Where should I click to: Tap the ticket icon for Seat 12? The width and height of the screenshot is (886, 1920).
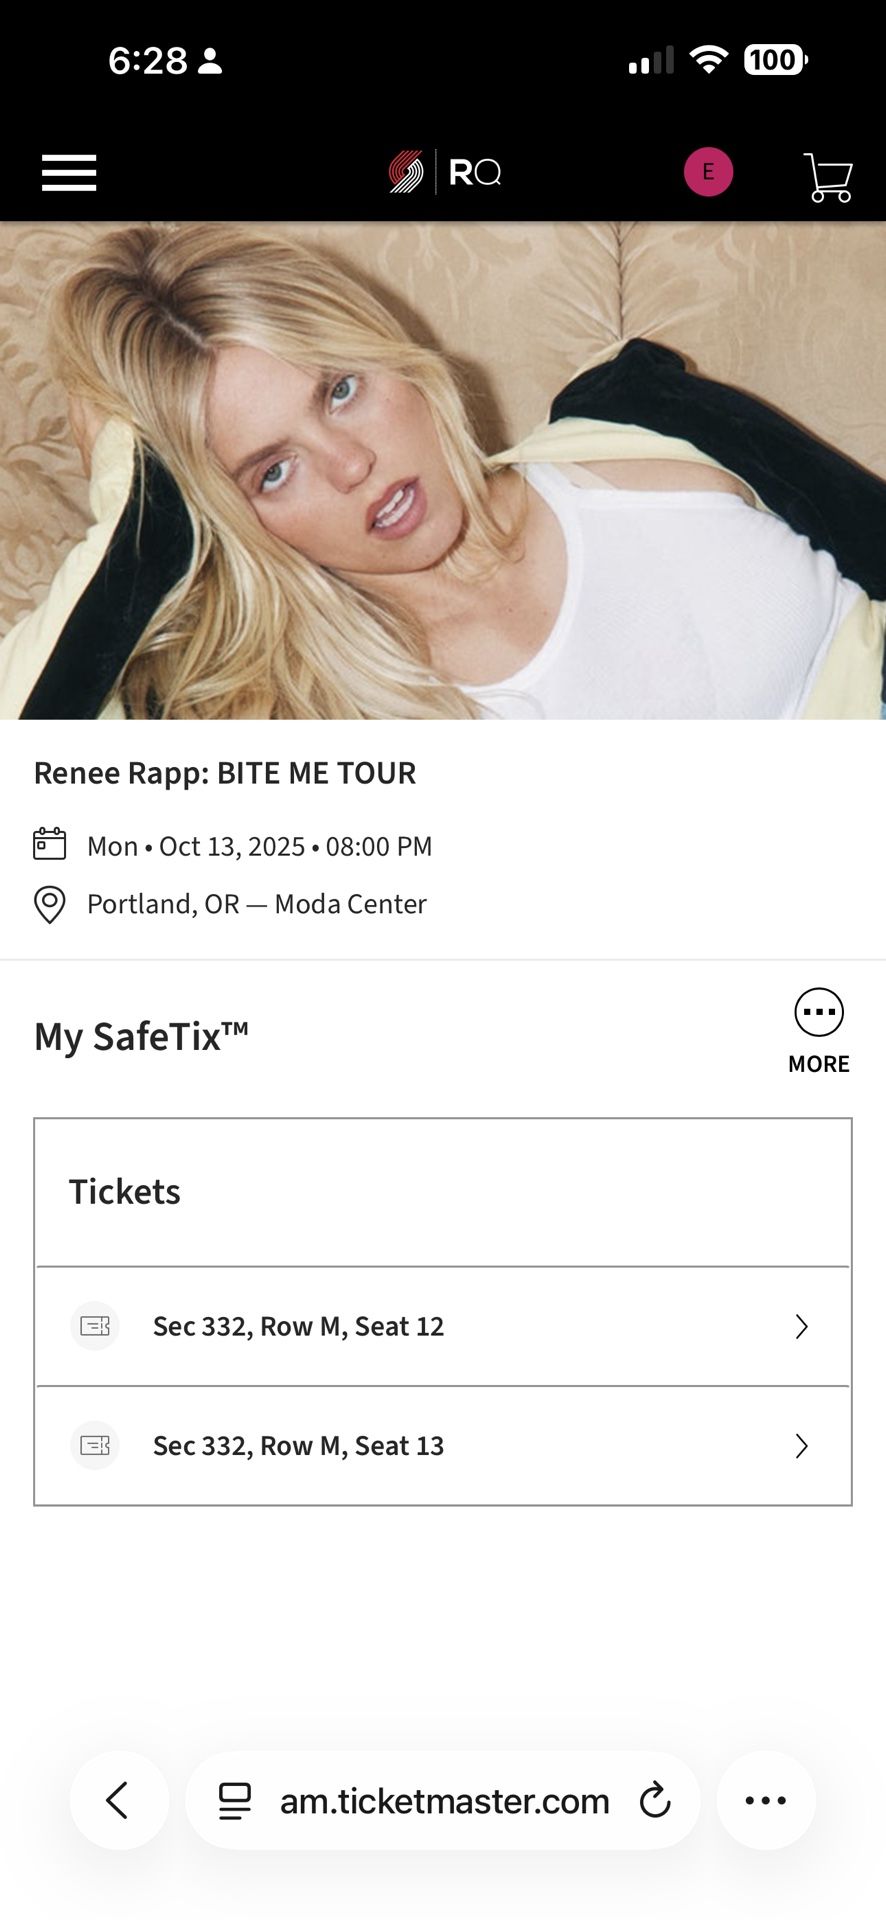[95, 1326]
